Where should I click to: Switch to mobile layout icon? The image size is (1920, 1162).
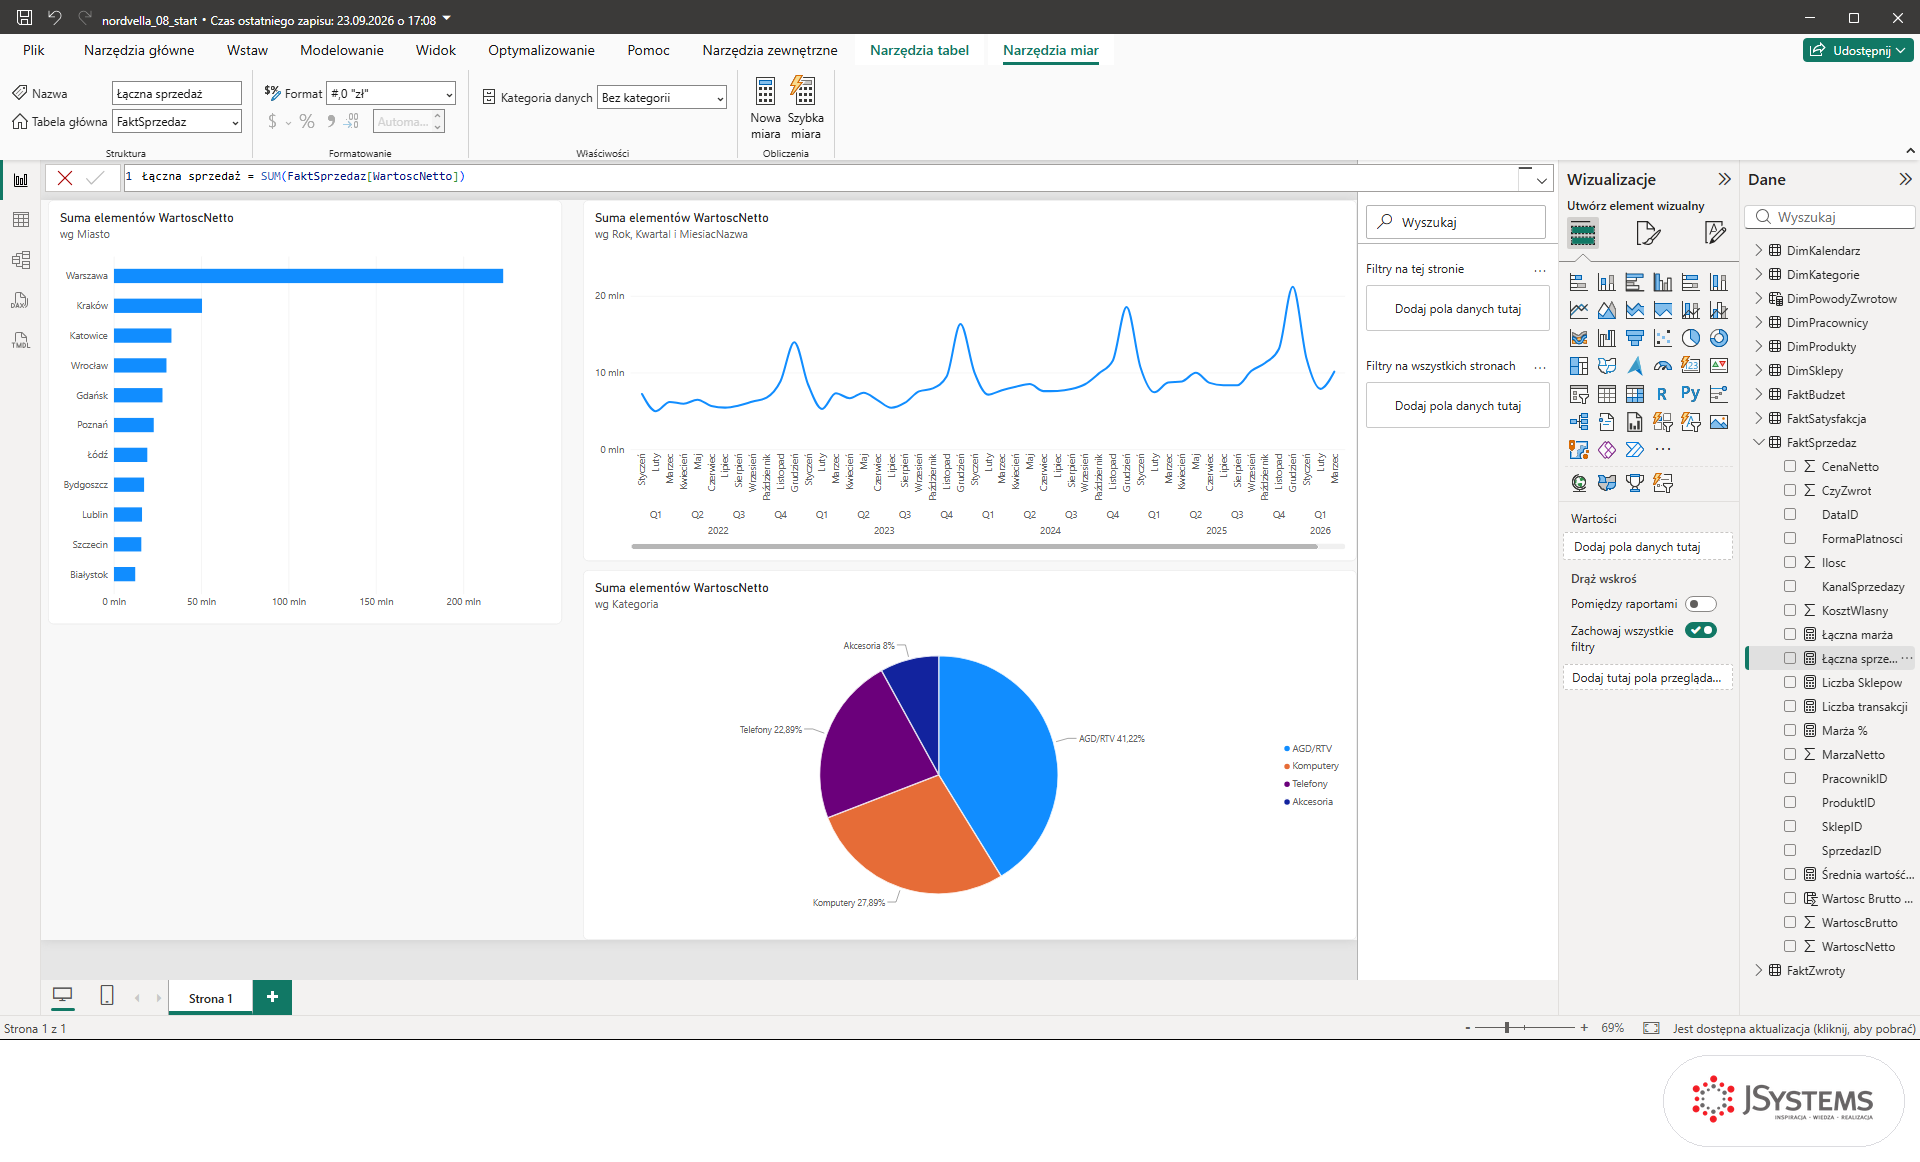(107, 996)
